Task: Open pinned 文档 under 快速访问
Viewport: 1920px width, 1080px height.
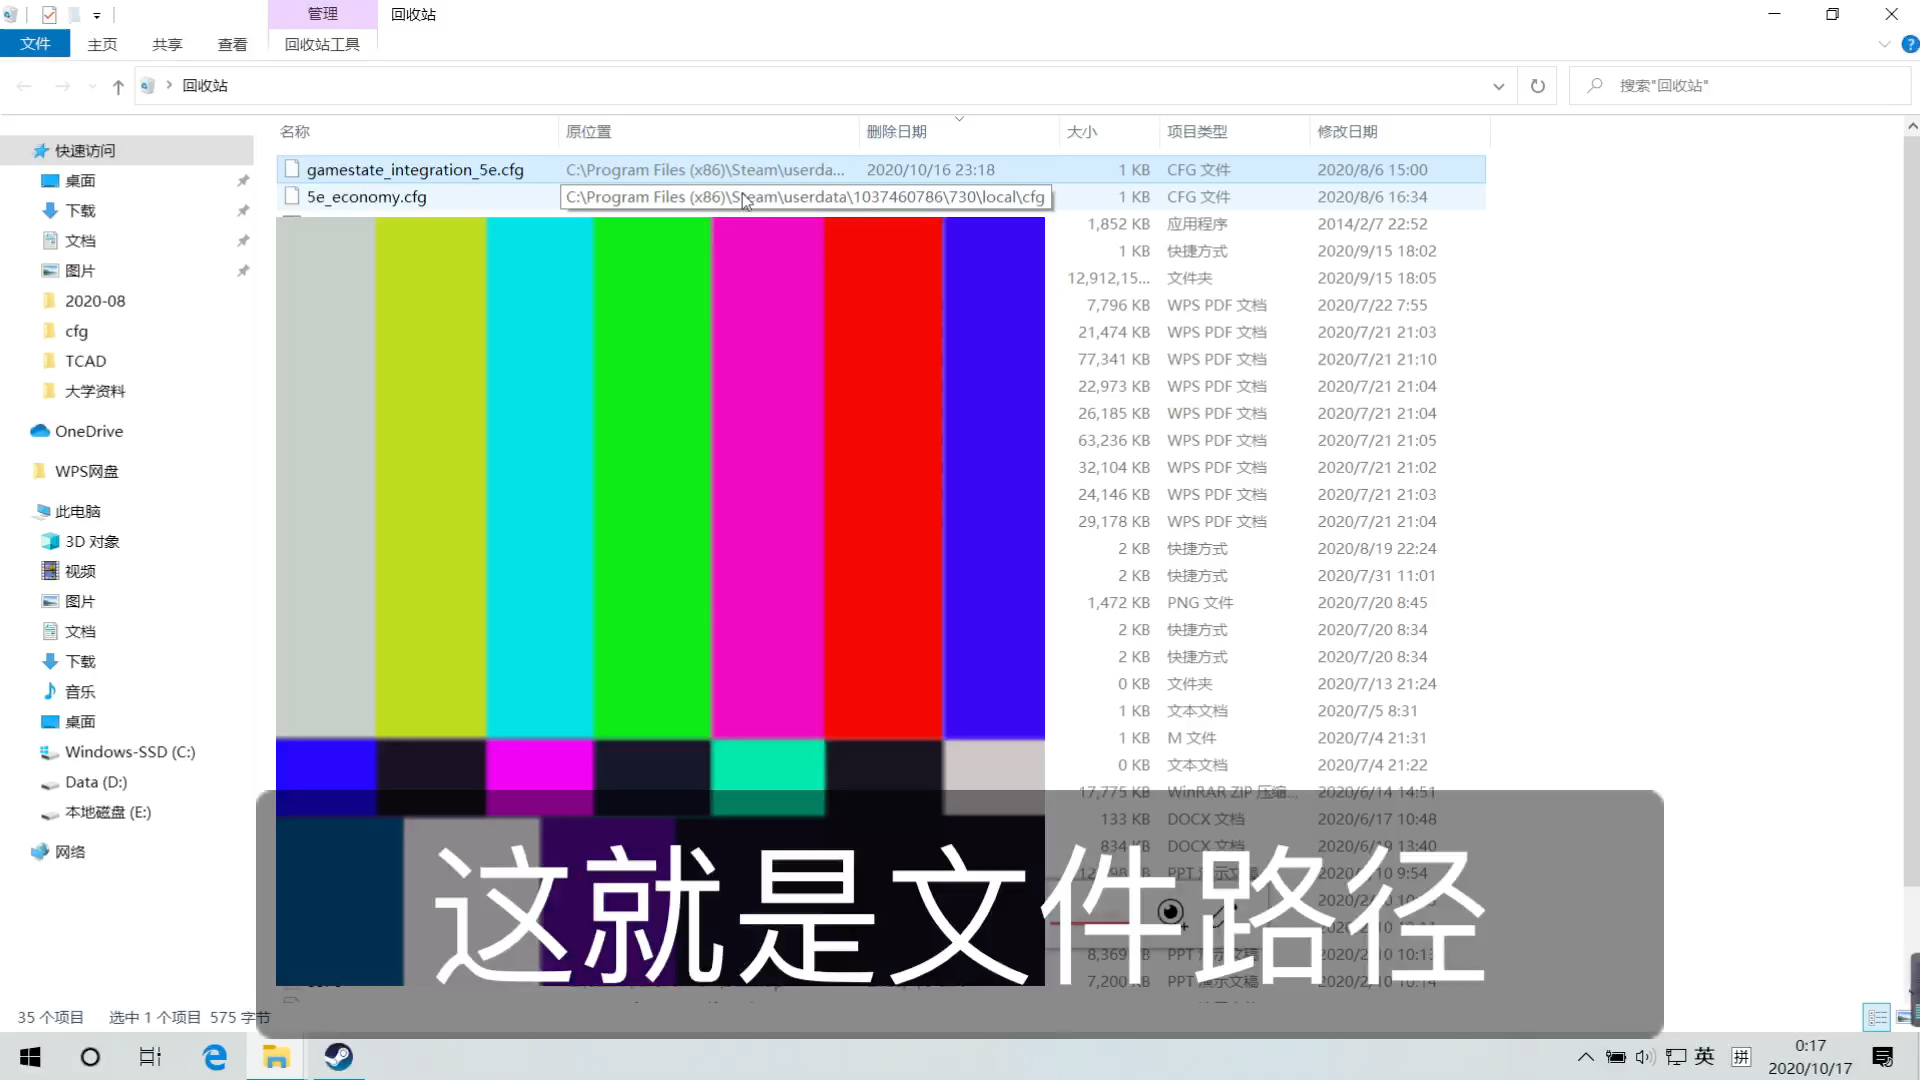Action: tap(80, 241)
